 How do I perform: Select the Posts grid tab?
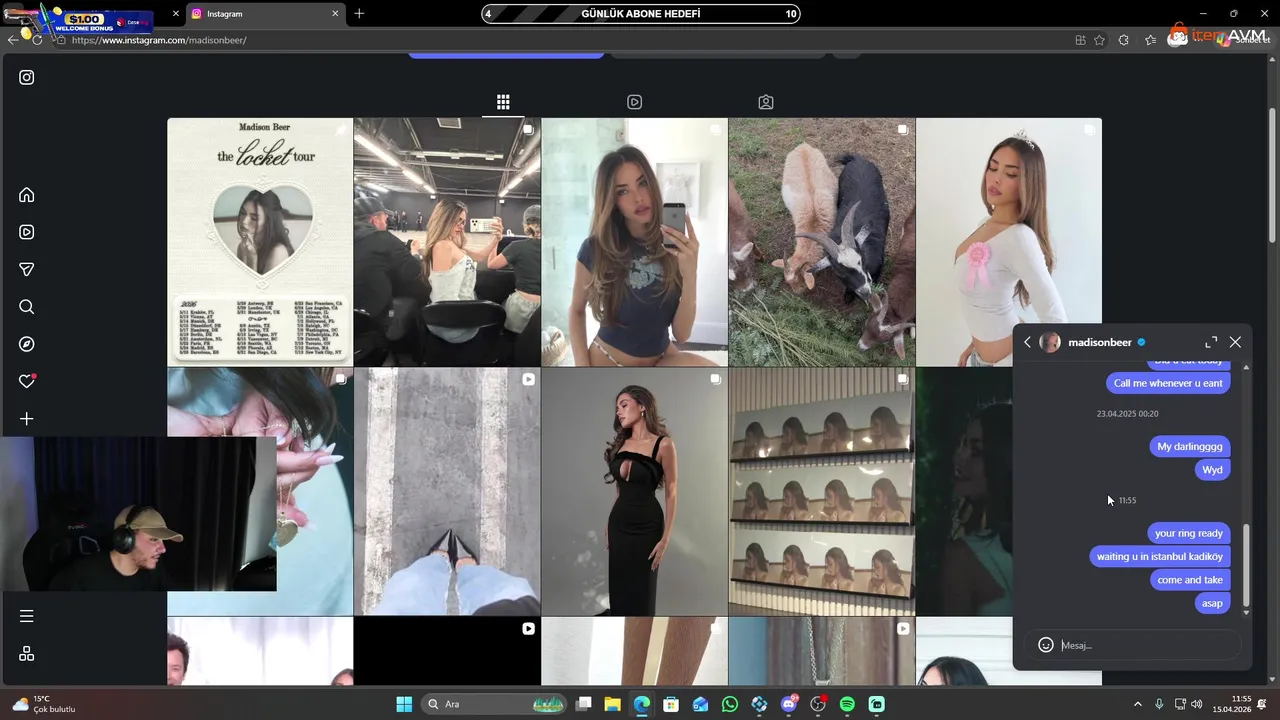click(x=503, y=102)
